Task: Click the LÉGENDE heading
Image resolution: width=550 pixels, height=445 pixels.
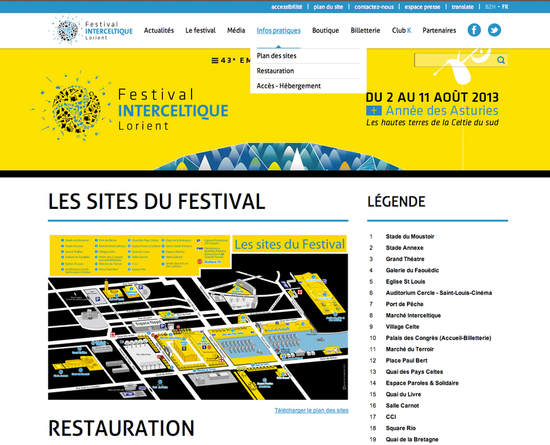Action: pyautogui.click(x=396, y=202)
